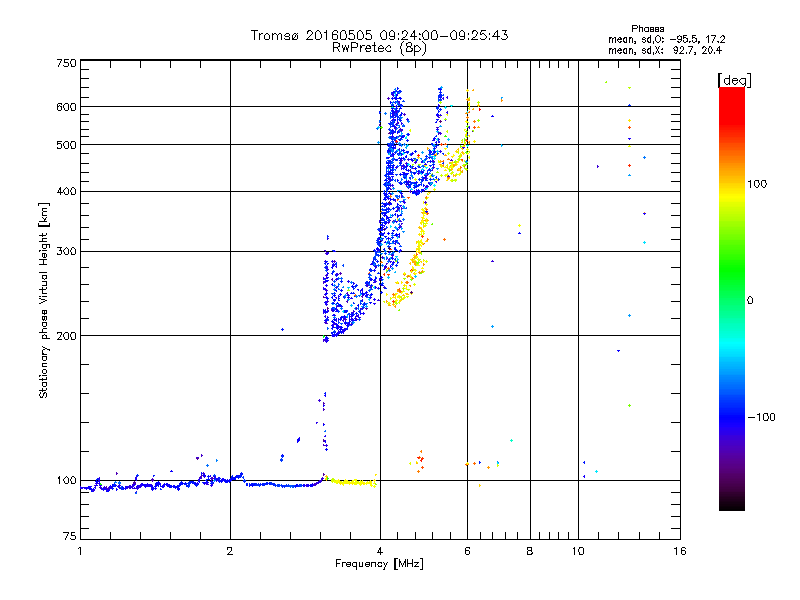This screenshot has width=800, height=600.
Task: Click the y-axis tick label '300'
Action: click(x=66, y=251)
